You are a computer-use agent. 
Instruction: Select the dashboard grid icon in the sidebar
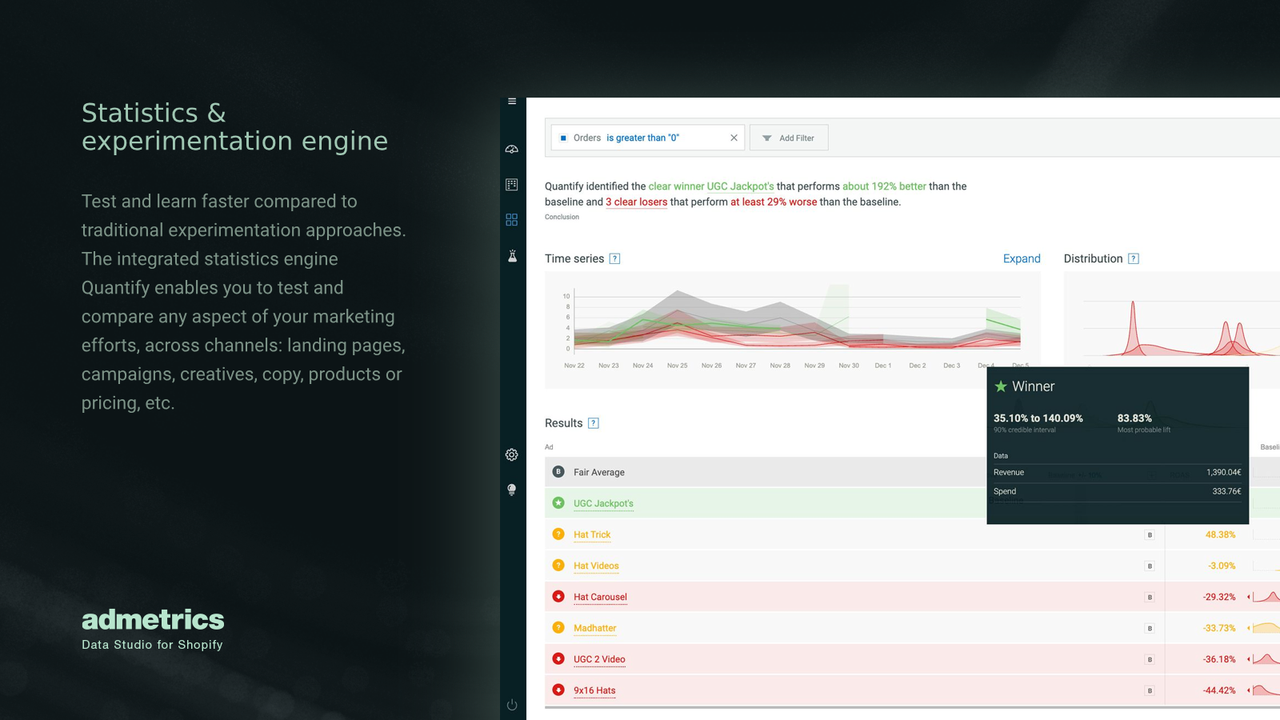click(511, 219)
